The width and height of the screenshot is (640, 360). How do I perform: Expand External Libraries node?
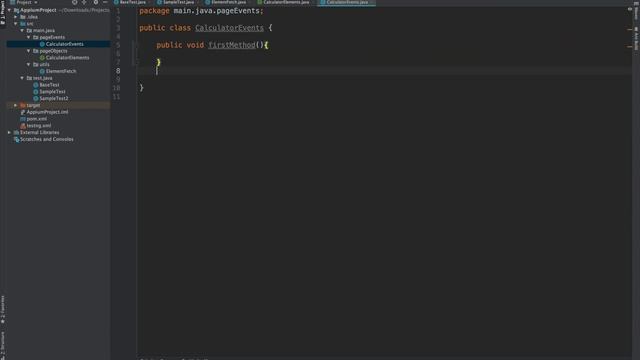(x=9, y=132)
